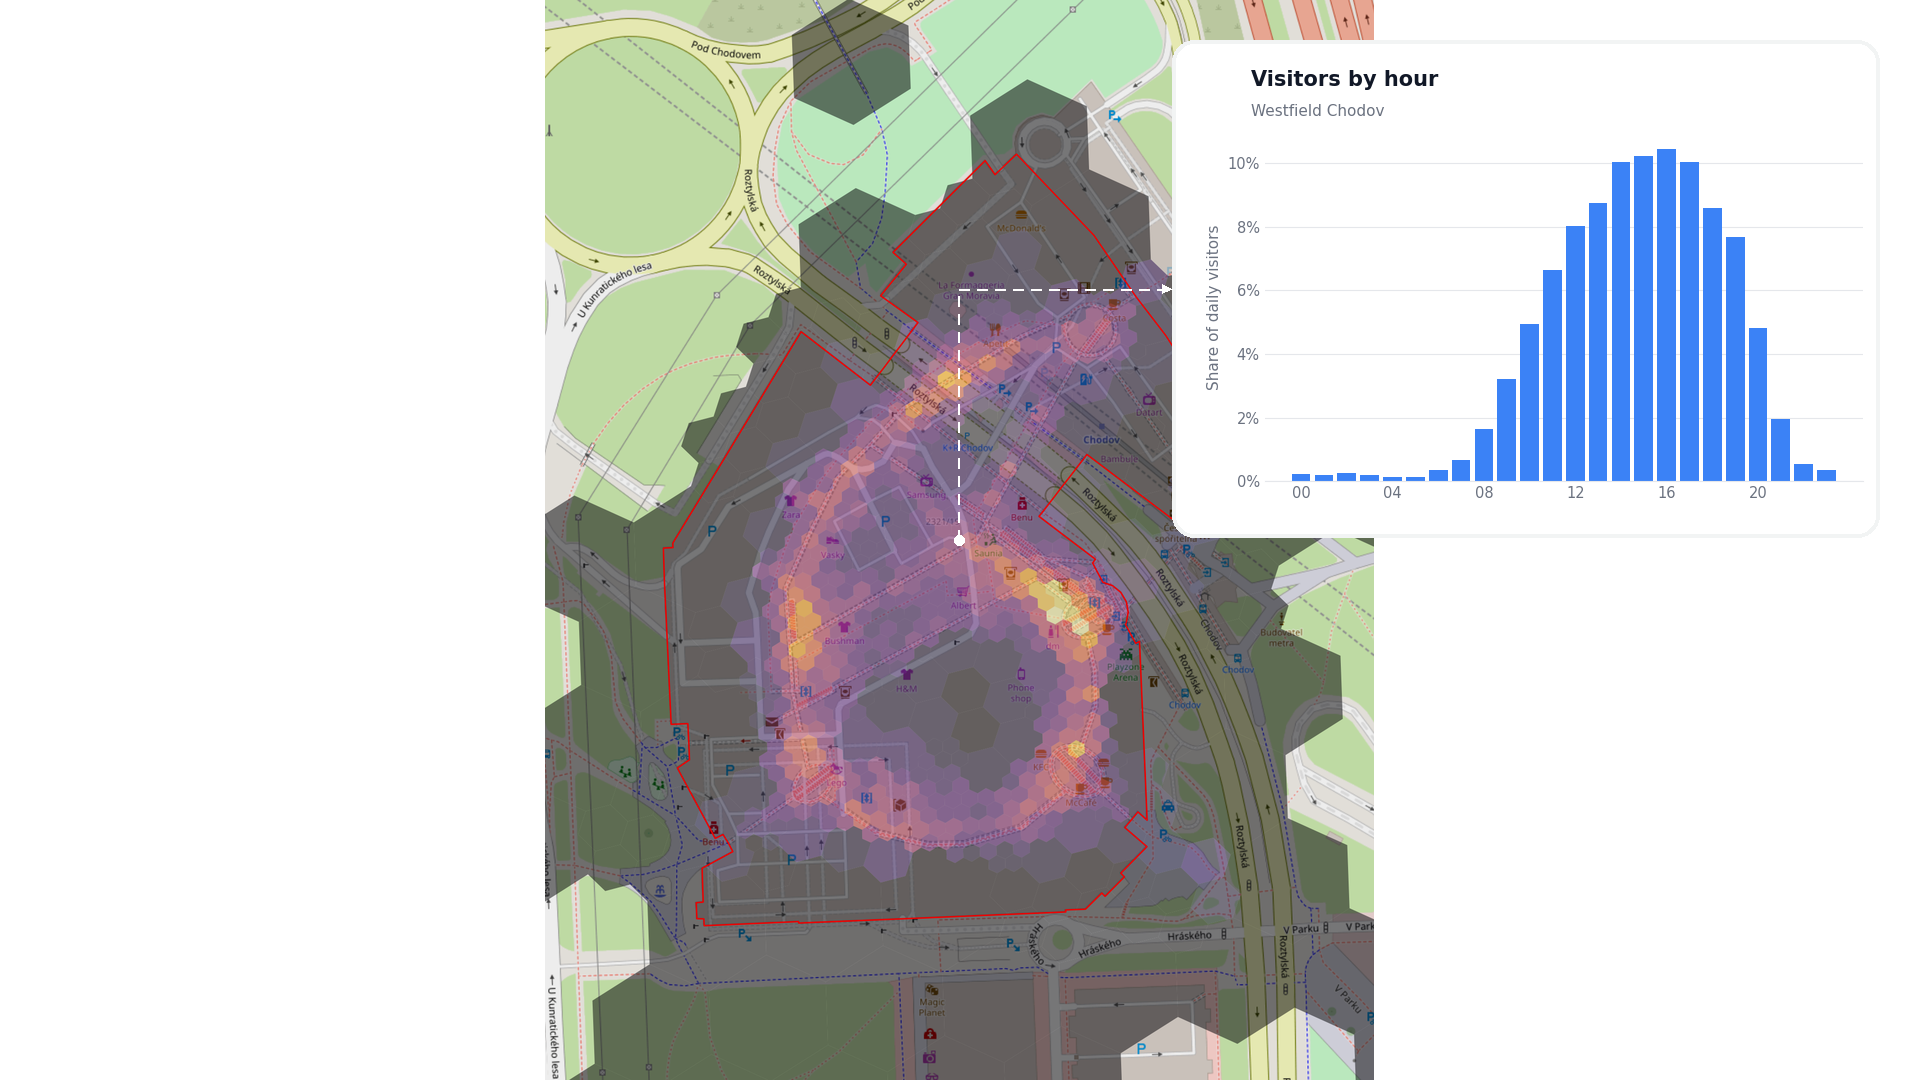The image size is (1920, 1080).
Task: Select the chart bar above hour 20
Action: 1758,404
